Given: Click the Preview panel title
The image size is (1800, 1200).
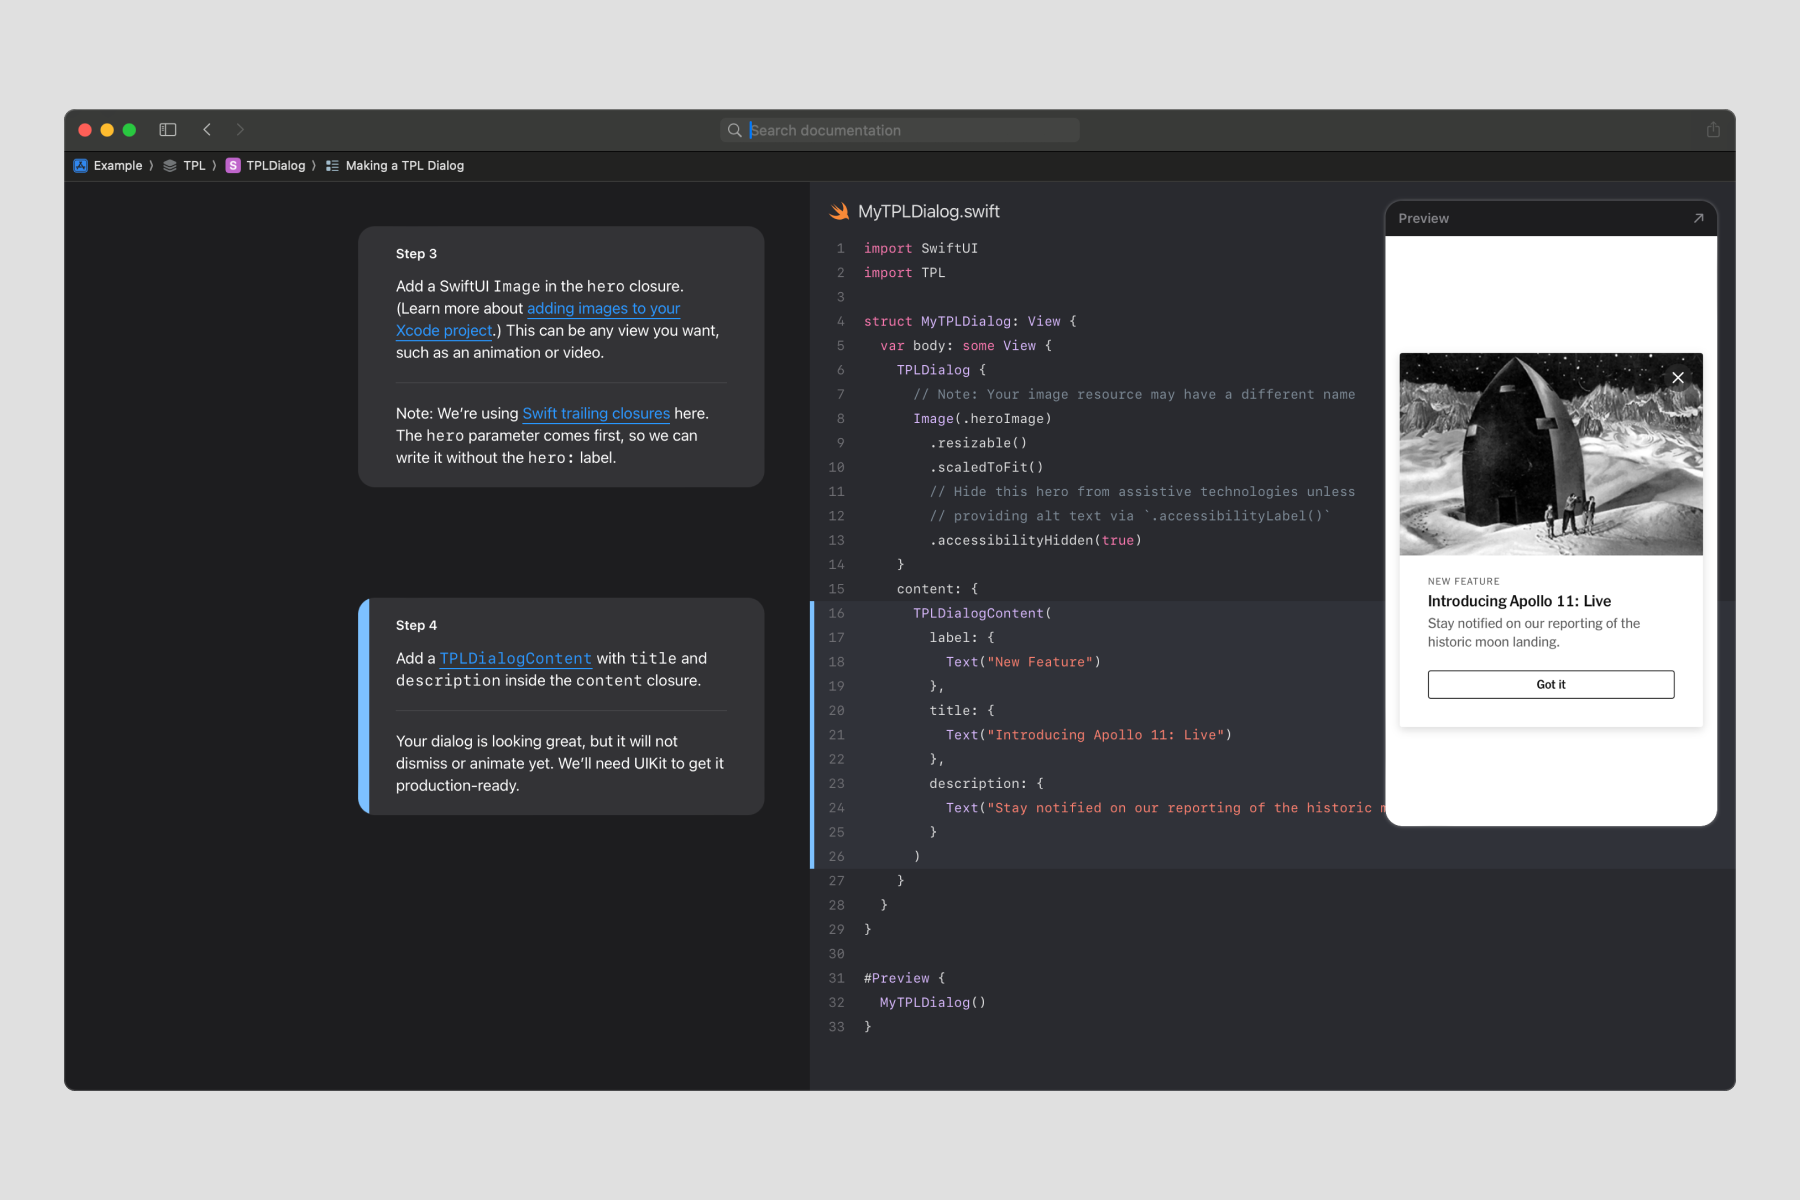Looking at the screenshot, I should pyautogui.click(x=1424, y=219).
